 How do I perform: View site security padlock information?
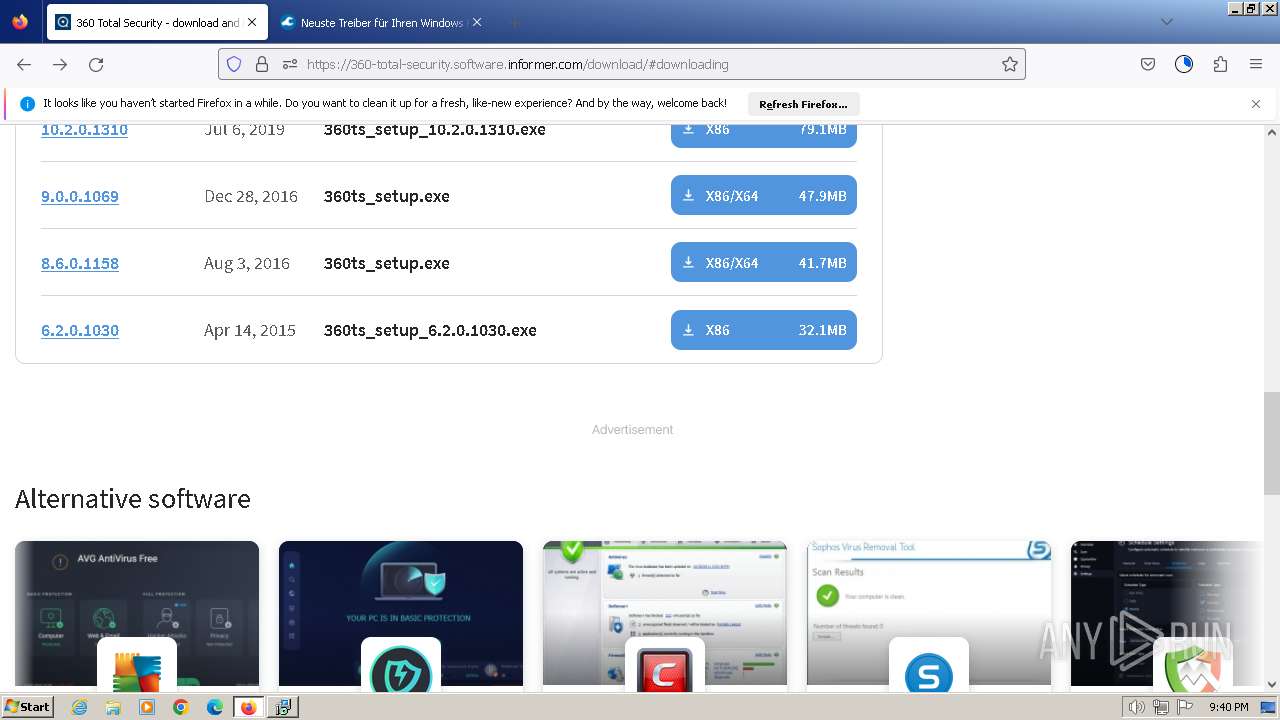point(262,64)
